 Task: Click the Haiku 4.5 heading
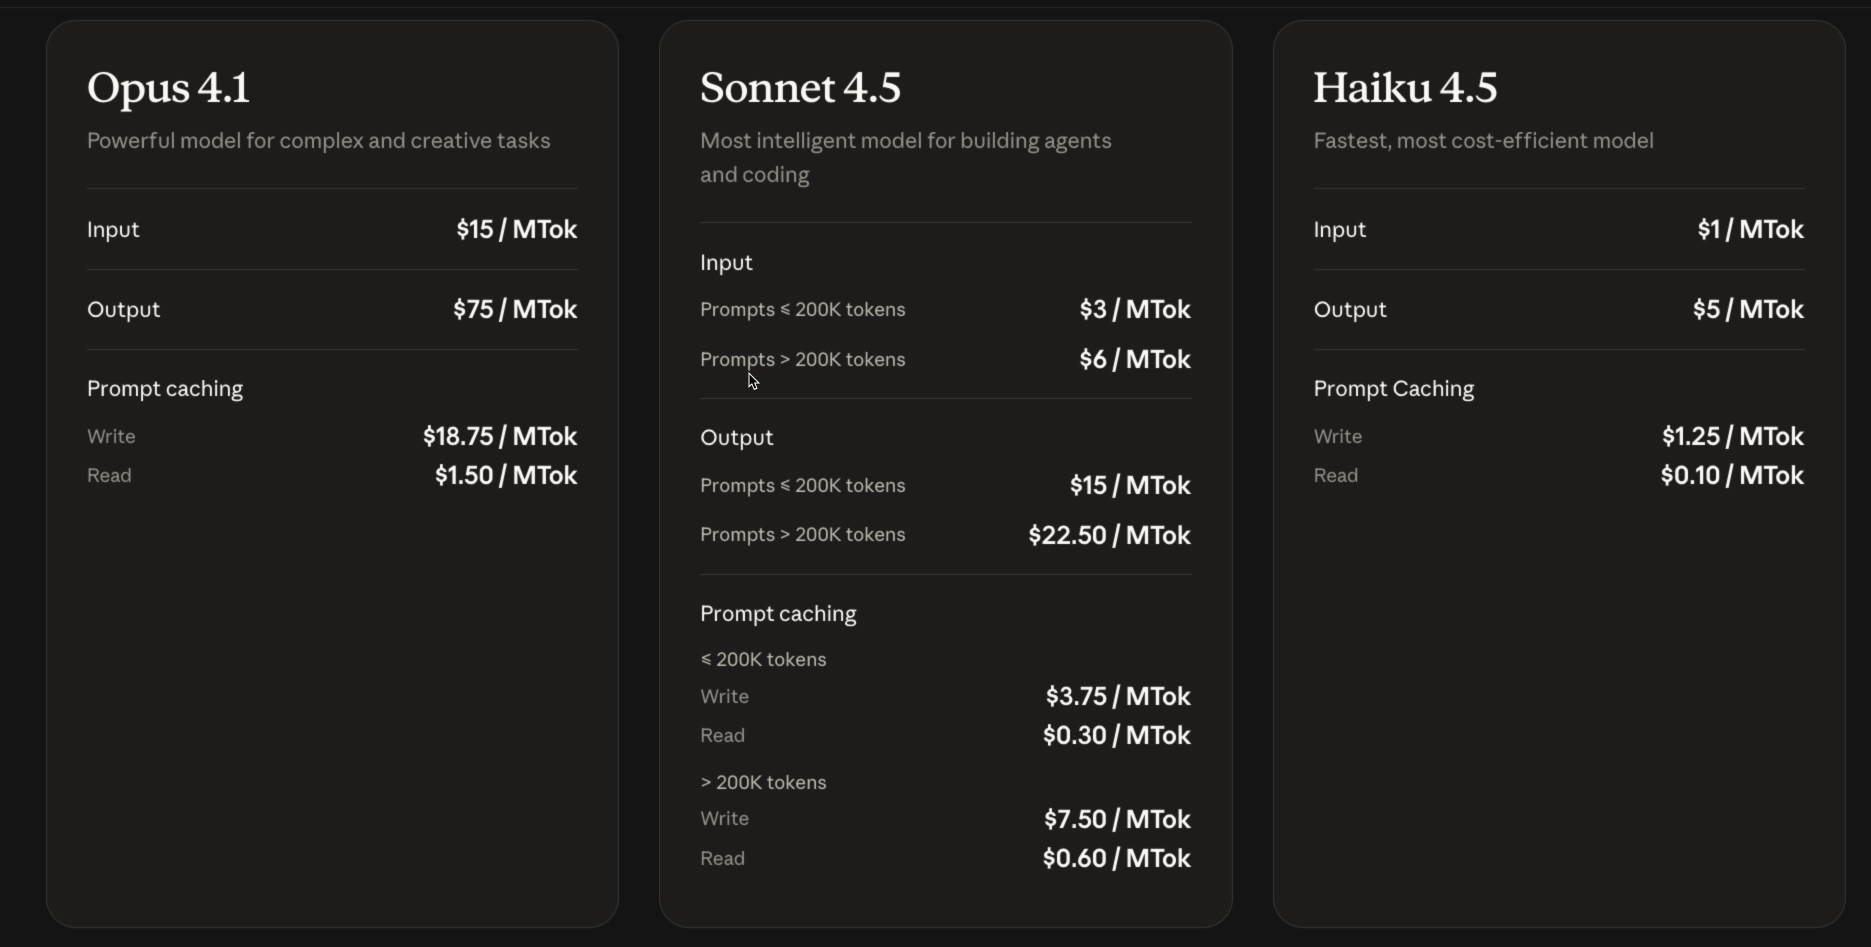point(1405,88)
